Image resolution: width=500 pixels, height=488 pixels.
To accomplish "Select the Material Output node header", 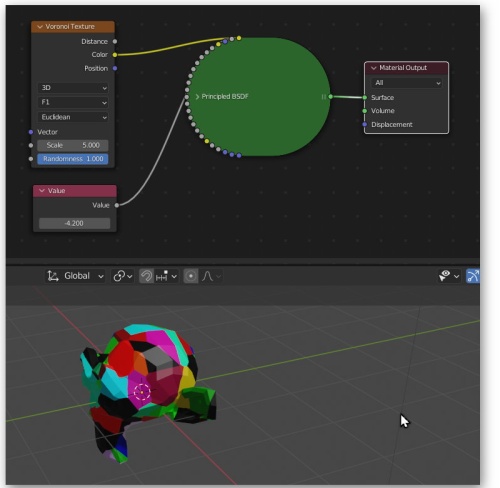I will pyautogui.click(x=406, y=68).
